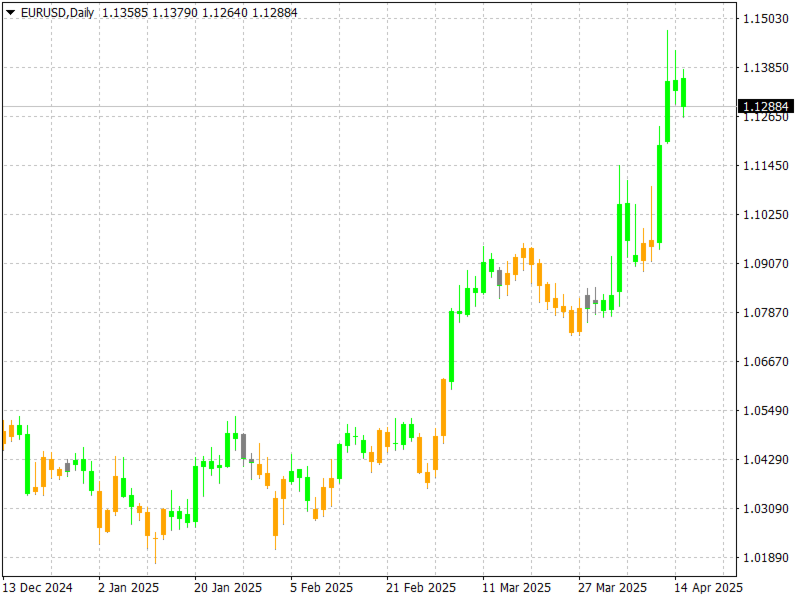Click the 1.13850 price axis label
Image resolution: width=800 pixels, height=600 pixels.
coord(766,68)
